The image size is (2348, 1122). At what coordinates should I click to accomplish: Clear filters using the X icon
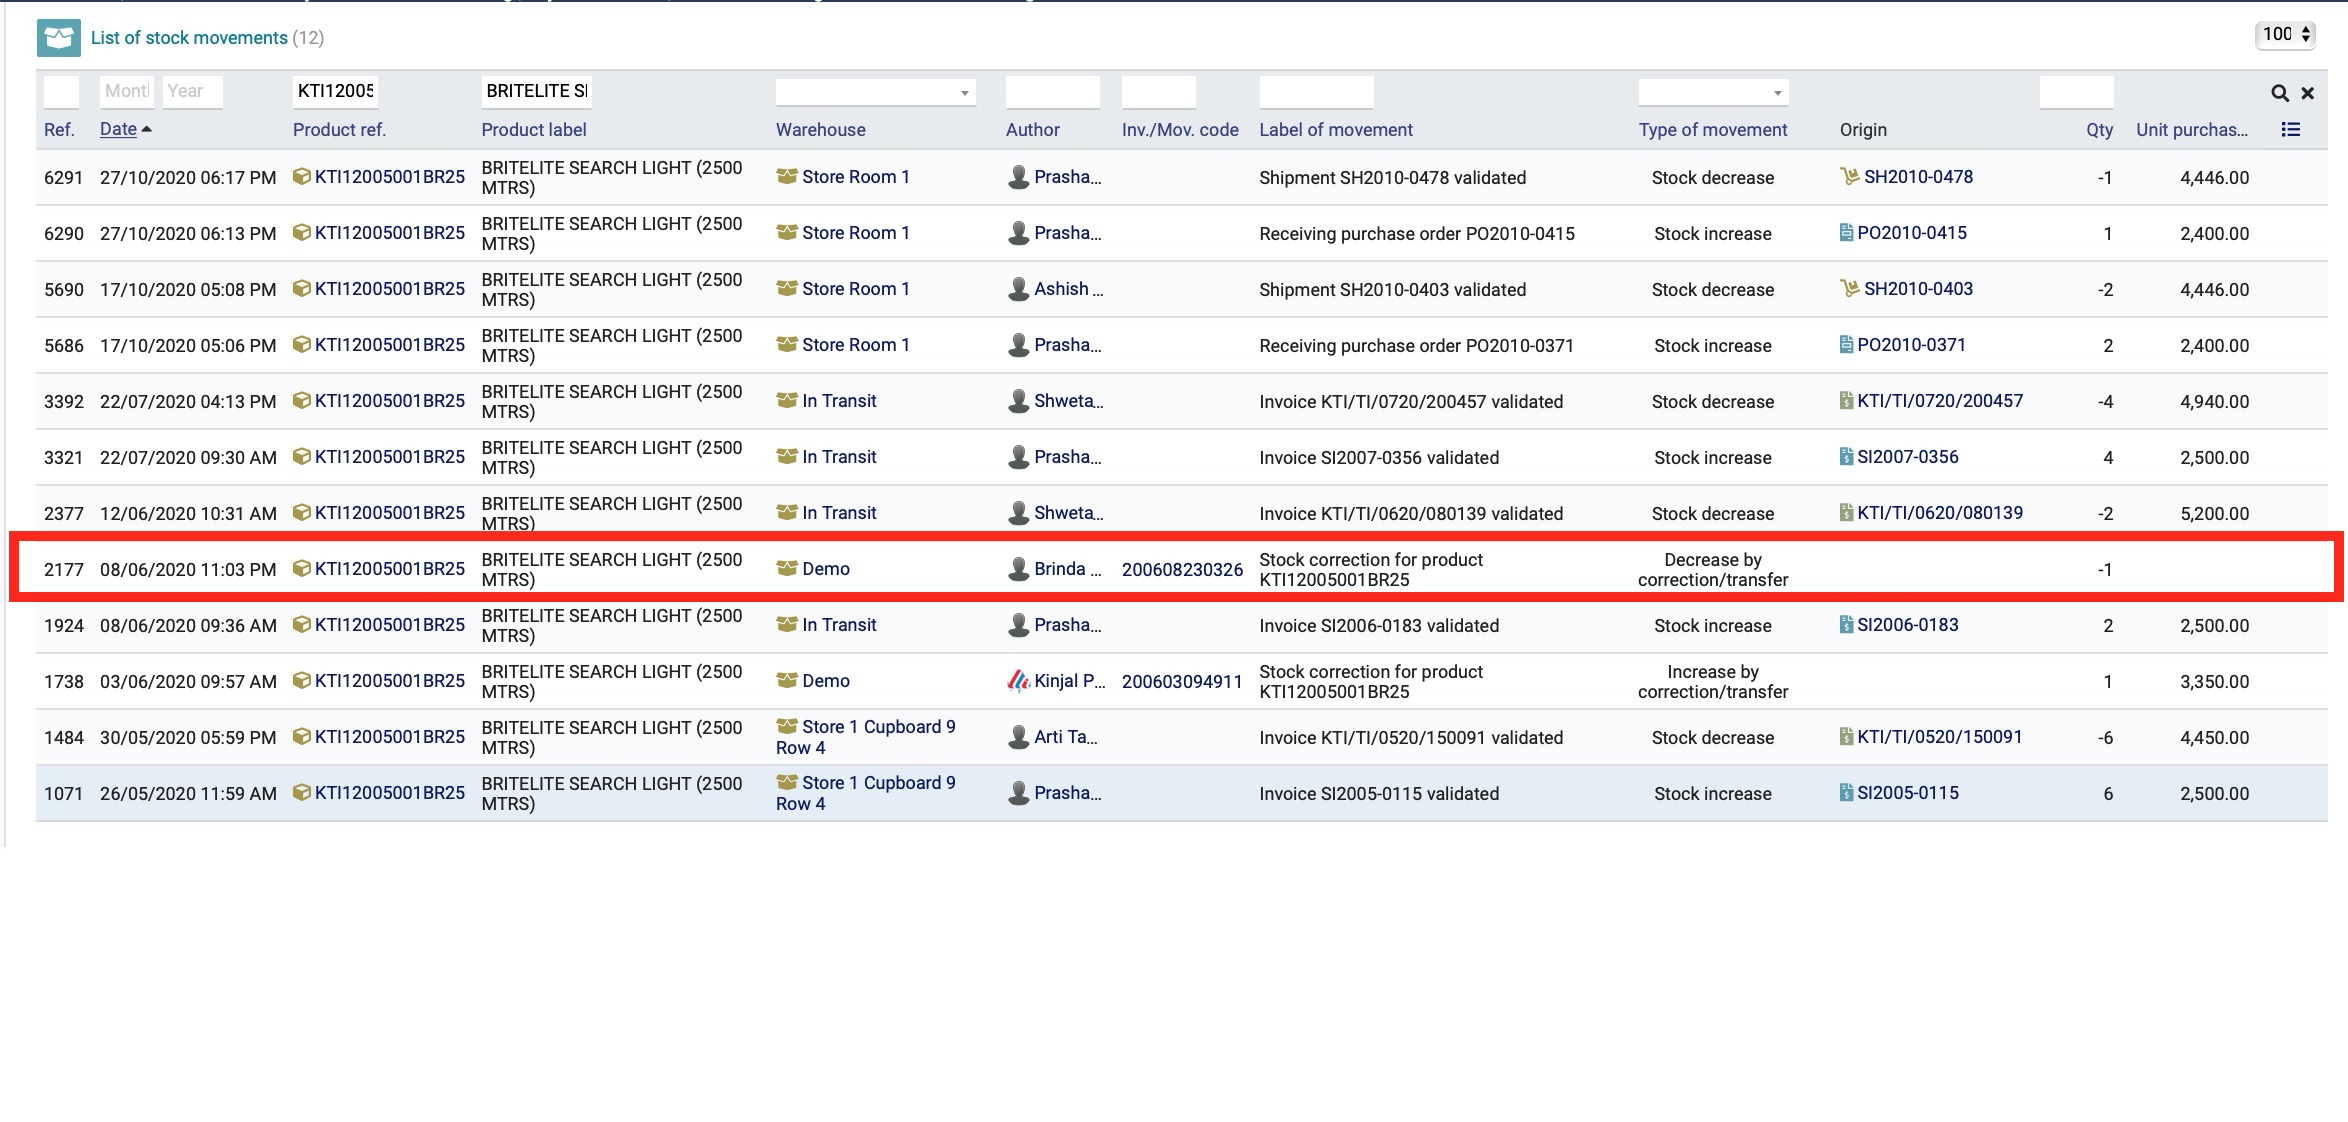click(2308, 92)
